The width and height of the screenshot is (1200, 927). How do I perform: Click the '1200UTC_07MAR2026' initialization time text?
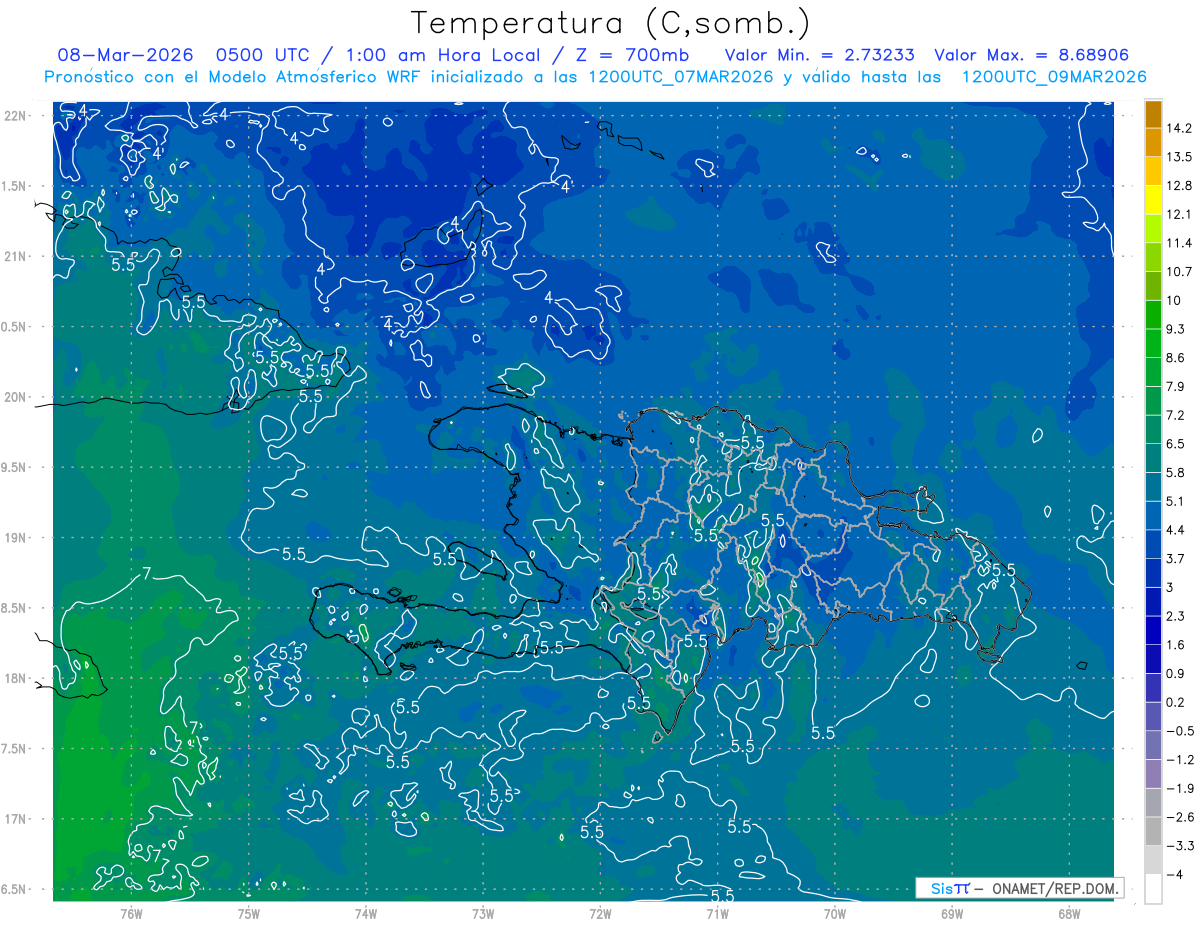[682, 77]
